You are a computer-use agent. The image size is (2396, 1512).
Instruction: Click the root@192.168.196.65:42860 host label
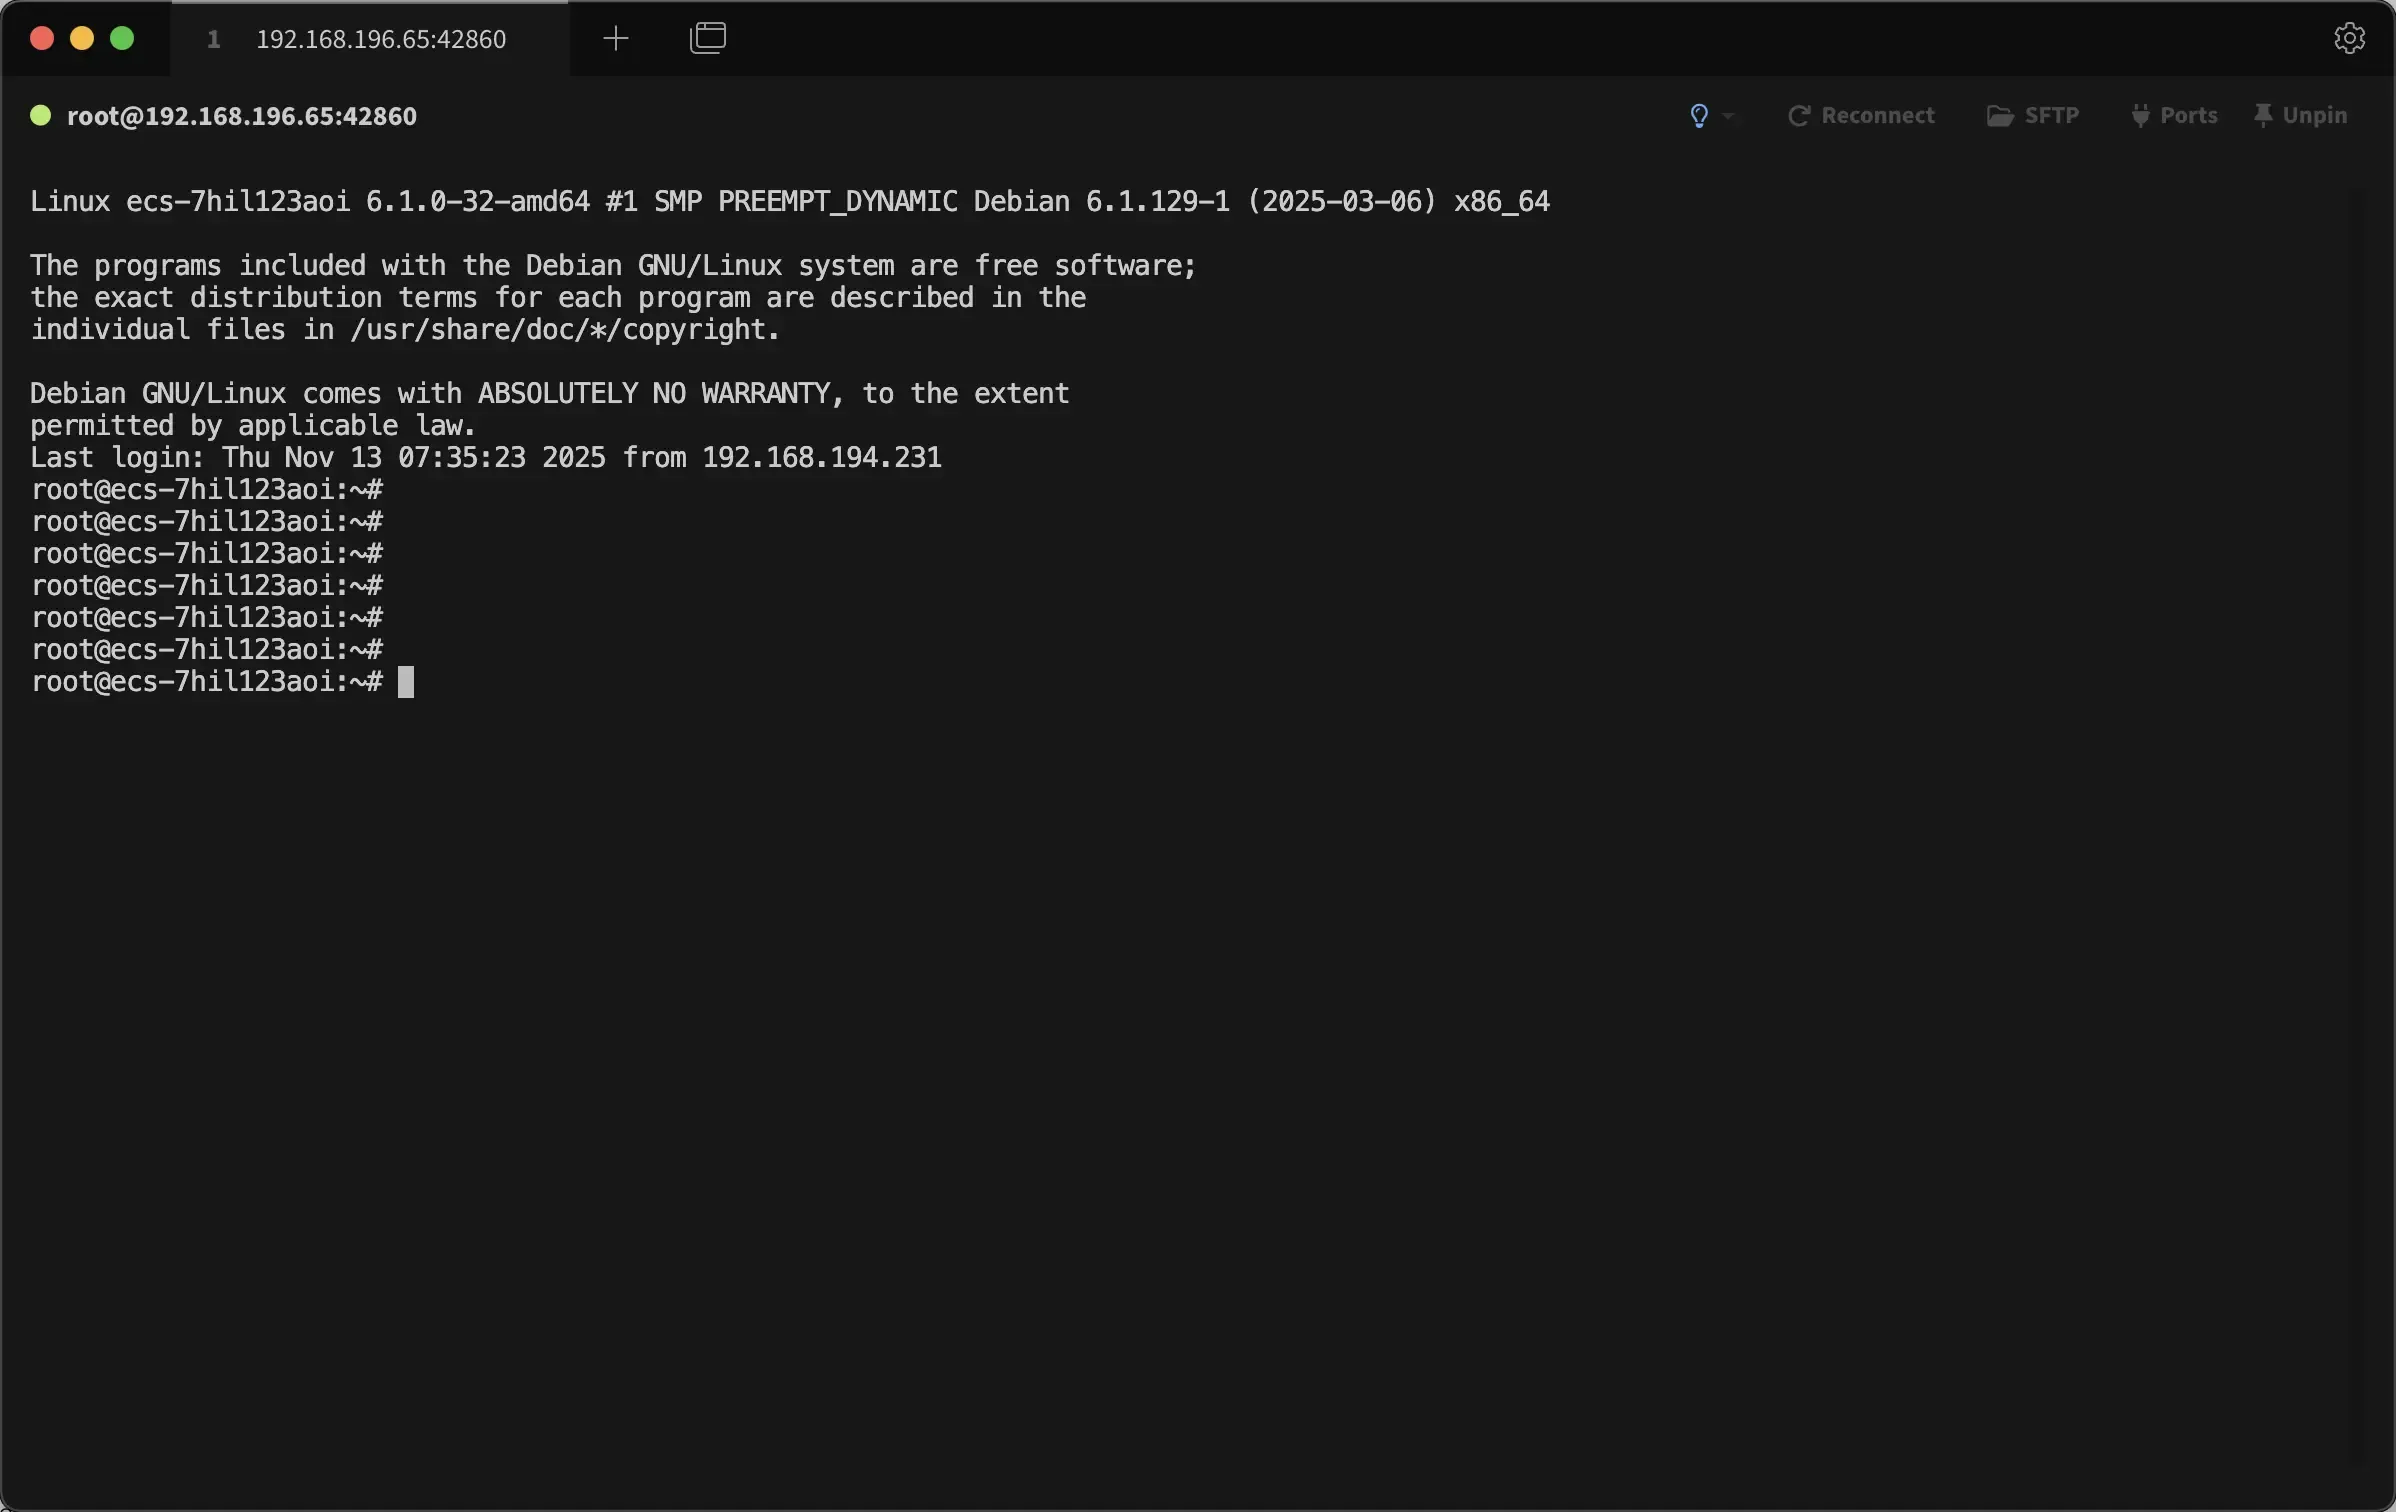[x=241, y=115]
